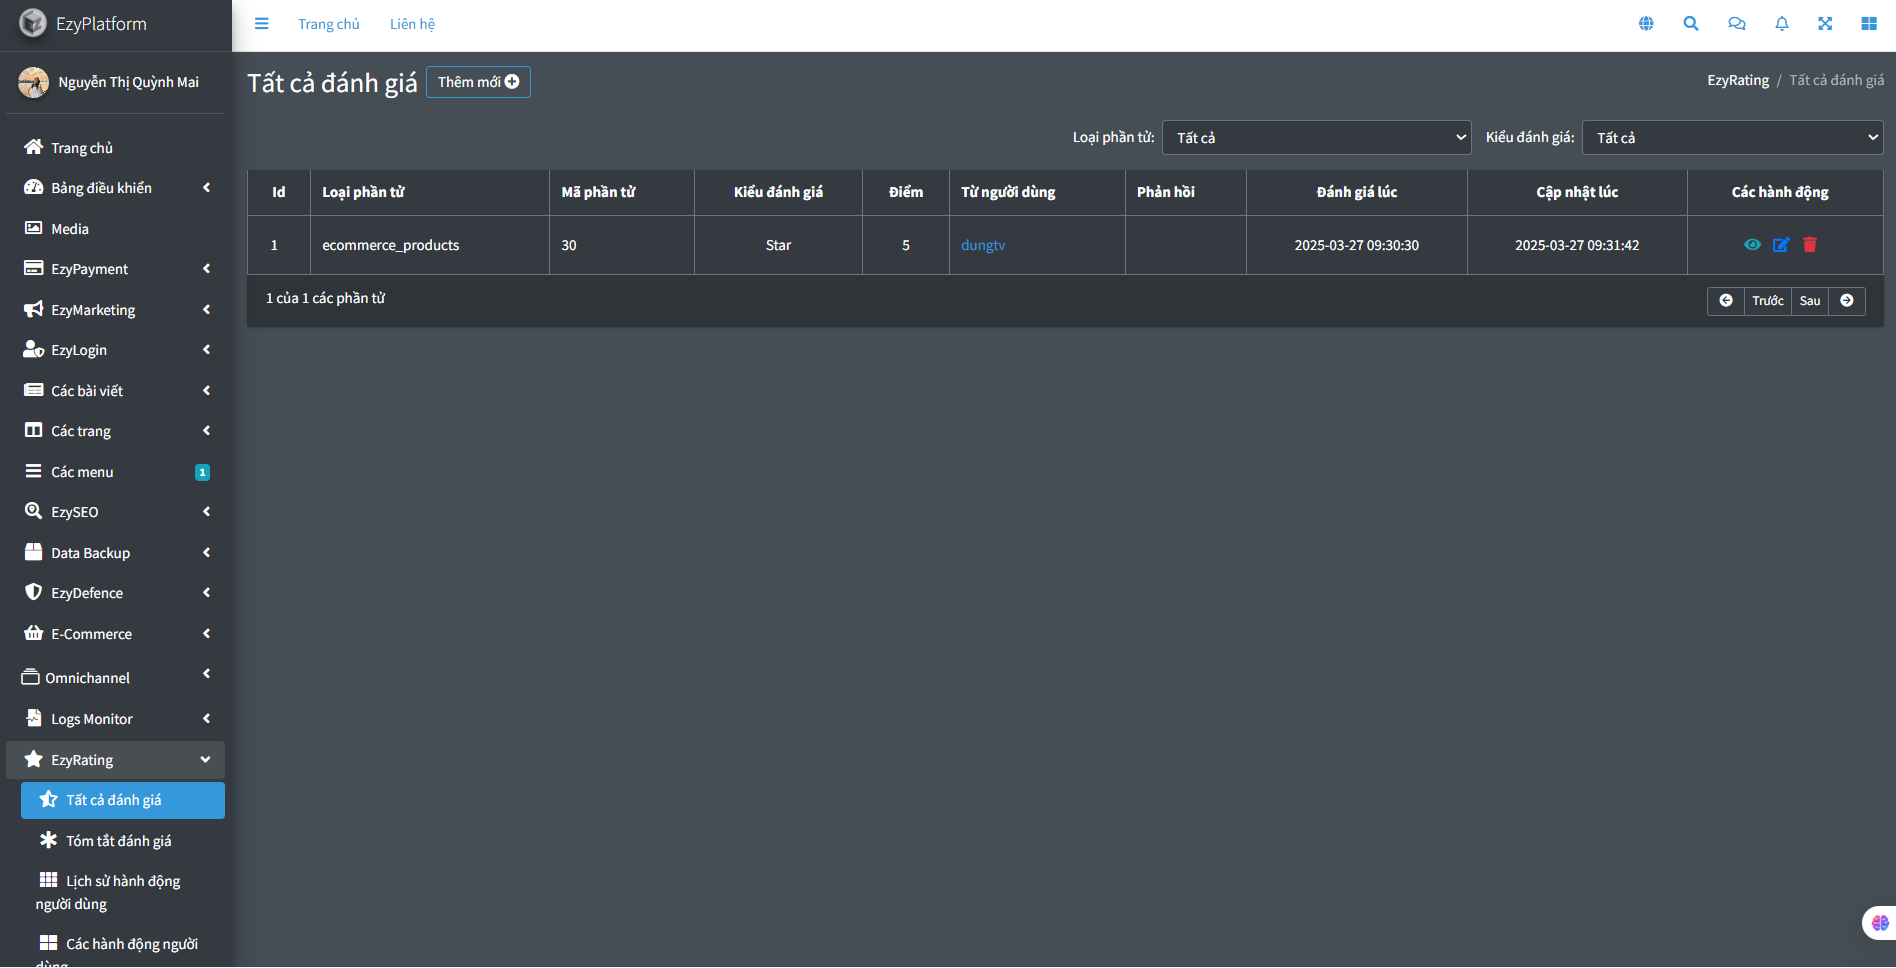1896x968 pixels.
Task: Click the eye icon to view rating
Action: [1752, 245]
